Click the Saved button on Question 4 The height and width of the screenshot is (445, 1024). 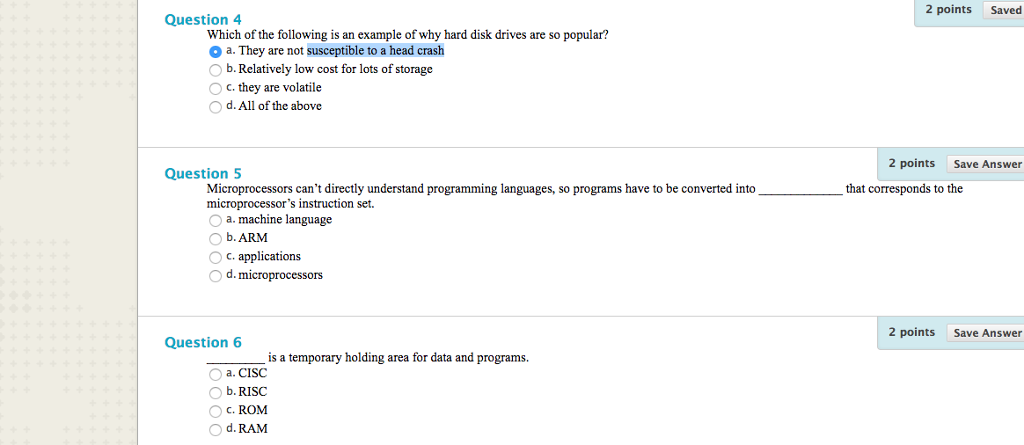(x=1004, y=10)
